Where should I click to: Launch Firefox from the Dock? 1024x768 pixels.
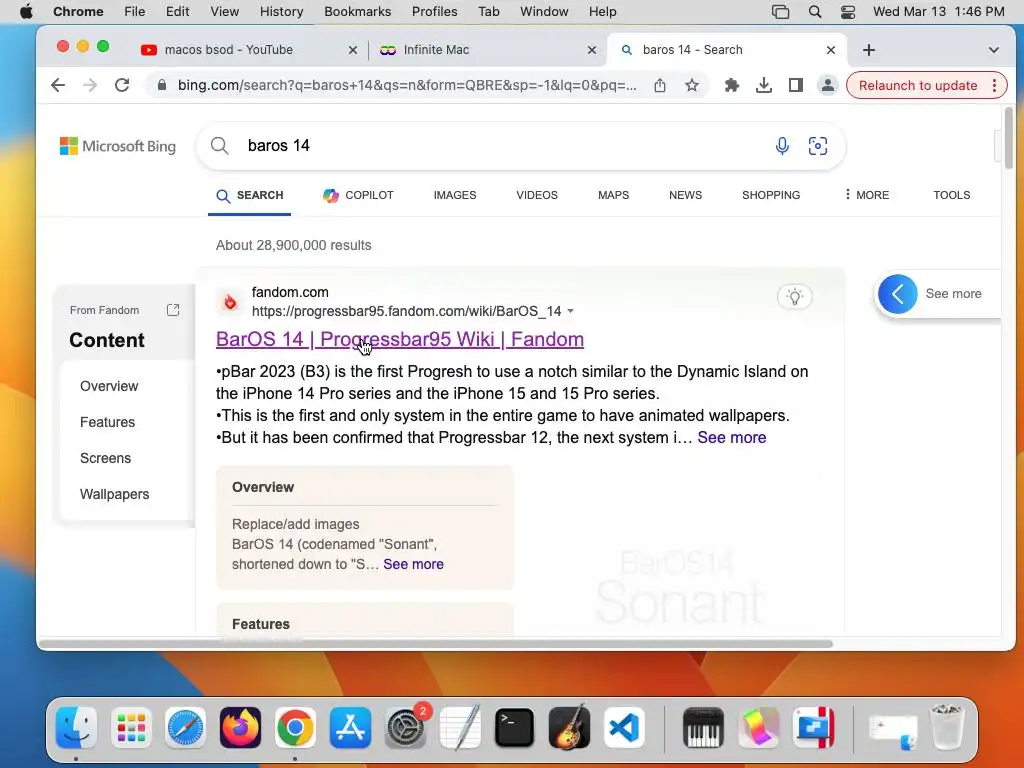pyautogui.click(x=240, y=727)
